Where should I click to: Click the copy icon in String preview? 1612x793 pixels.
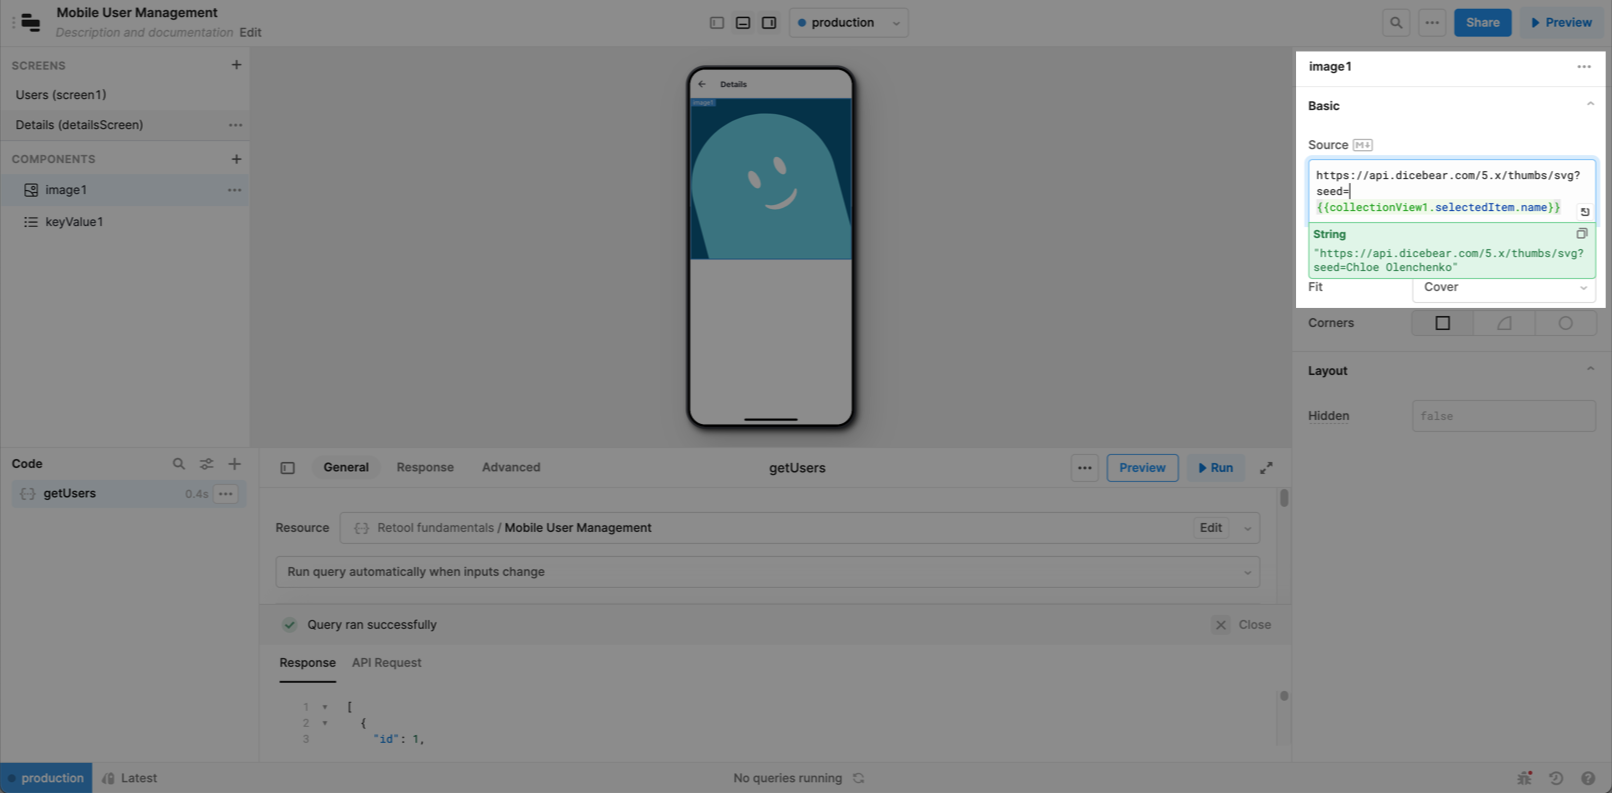(1581, 234)
